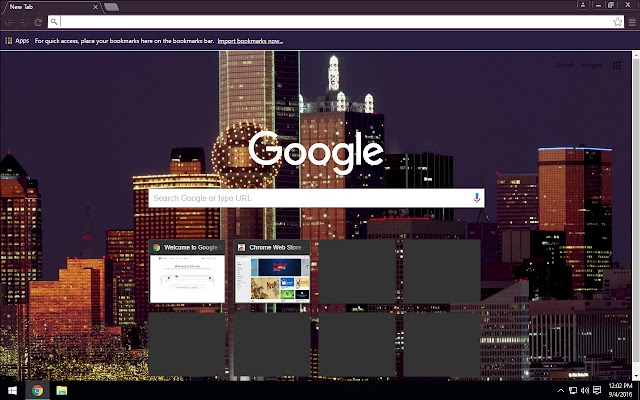The height and width of the screenshot is (400, 640).
Task: Open Images link
Action: coord(591,65)
